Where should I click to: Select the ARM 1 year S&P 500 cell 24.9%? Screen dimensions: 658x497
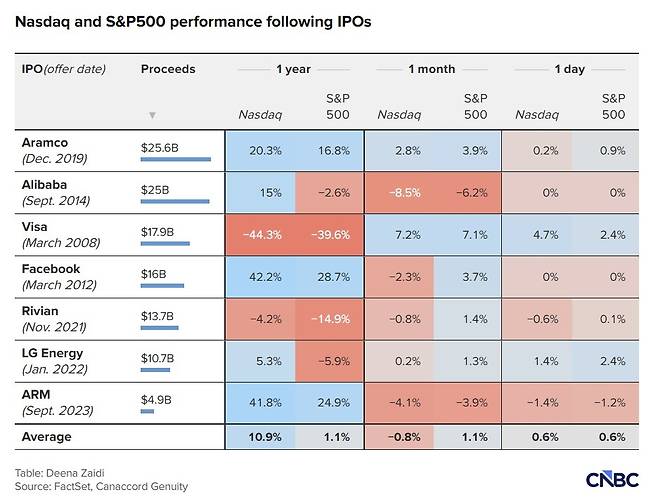329,403
